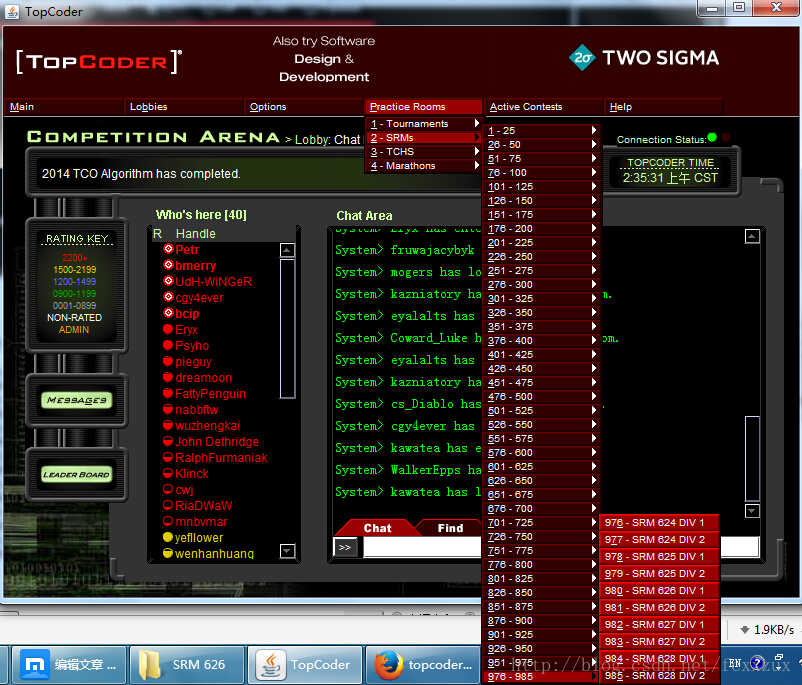The height and width of the screenshot is (685, 802).
Task: Click the TopCoder logo banner
Action: tap(99, 62)
